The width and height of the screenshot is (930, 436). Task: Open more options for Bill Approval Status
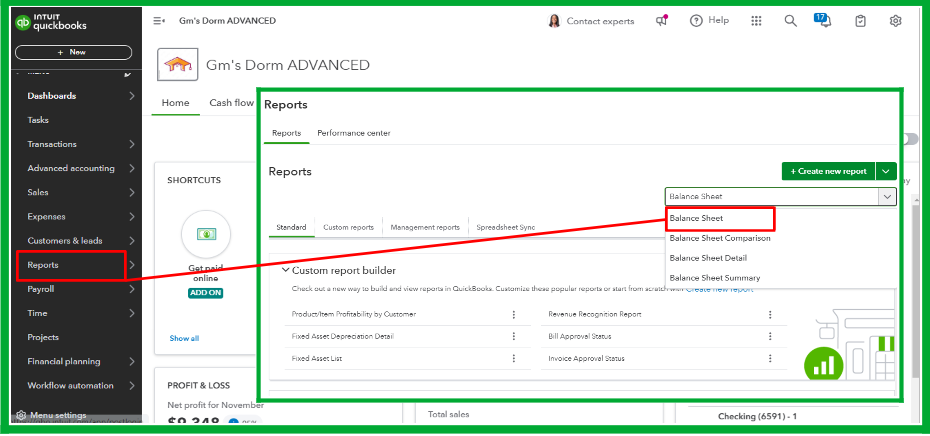(770, 336)
